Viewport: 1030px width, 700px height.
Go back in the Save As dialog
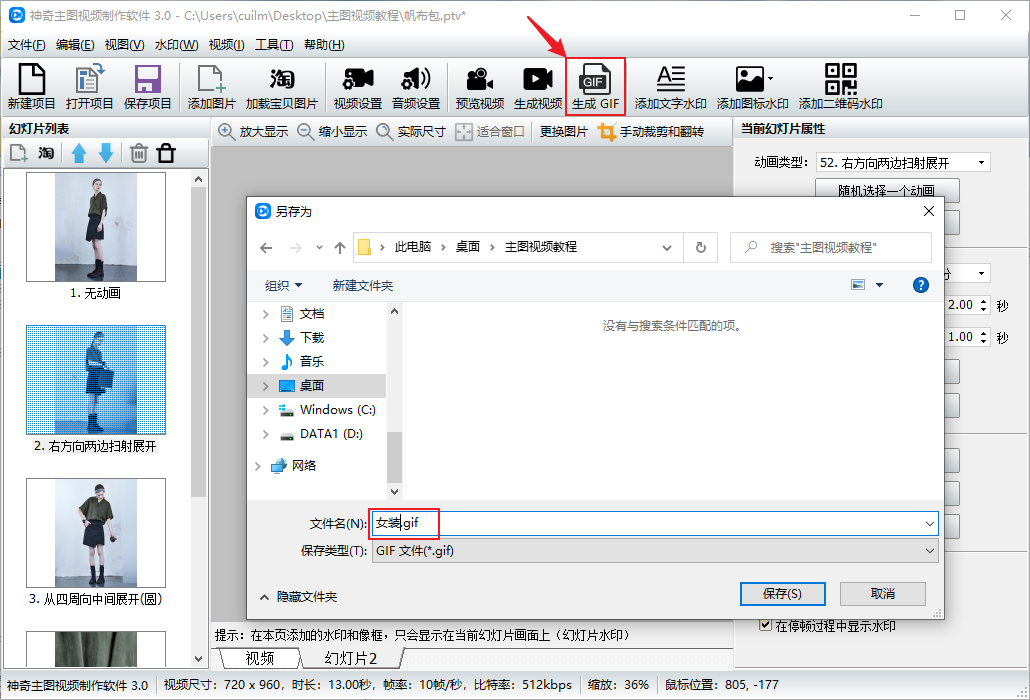266,248
